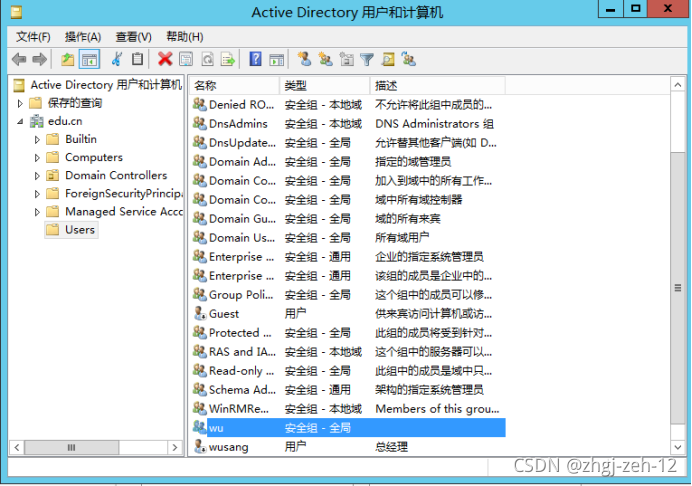Select the Guest user icon
The height and width of the screenshot is (486, 692).
tap(200, 313)
